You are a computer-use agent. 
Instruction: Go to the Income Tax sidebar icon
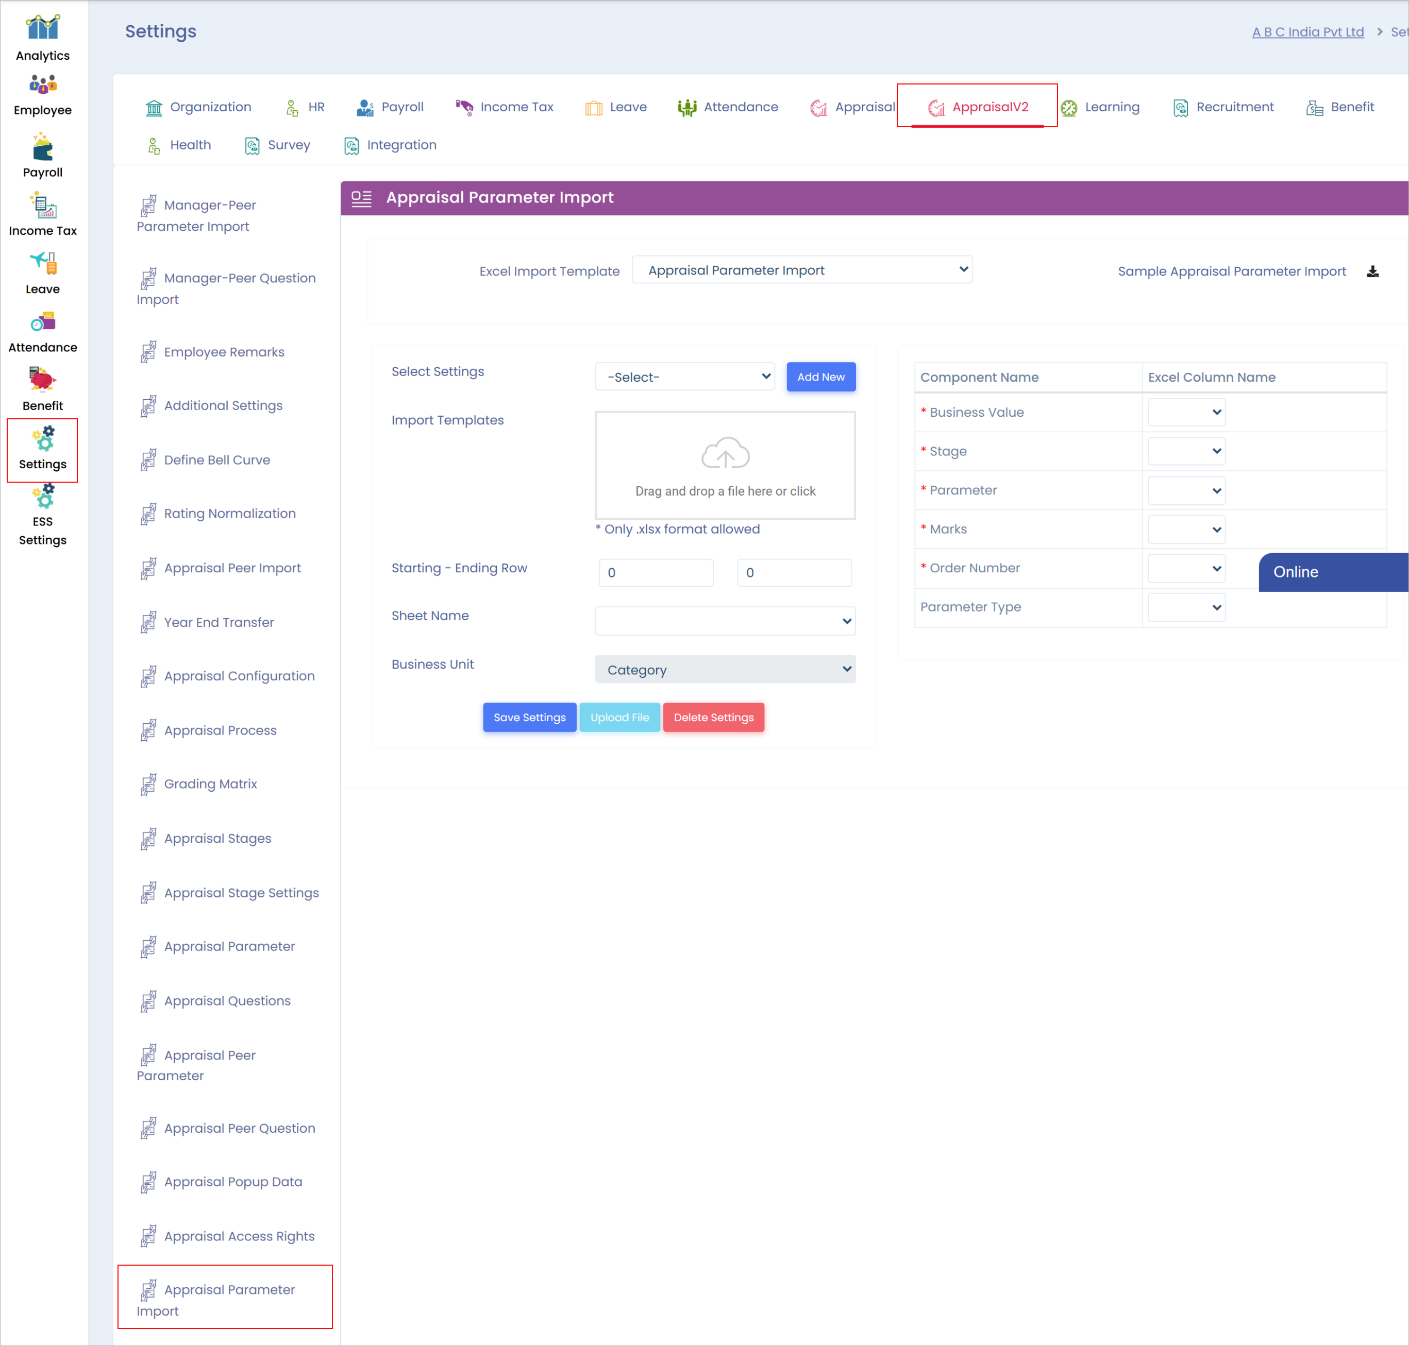tap(42, 206)
